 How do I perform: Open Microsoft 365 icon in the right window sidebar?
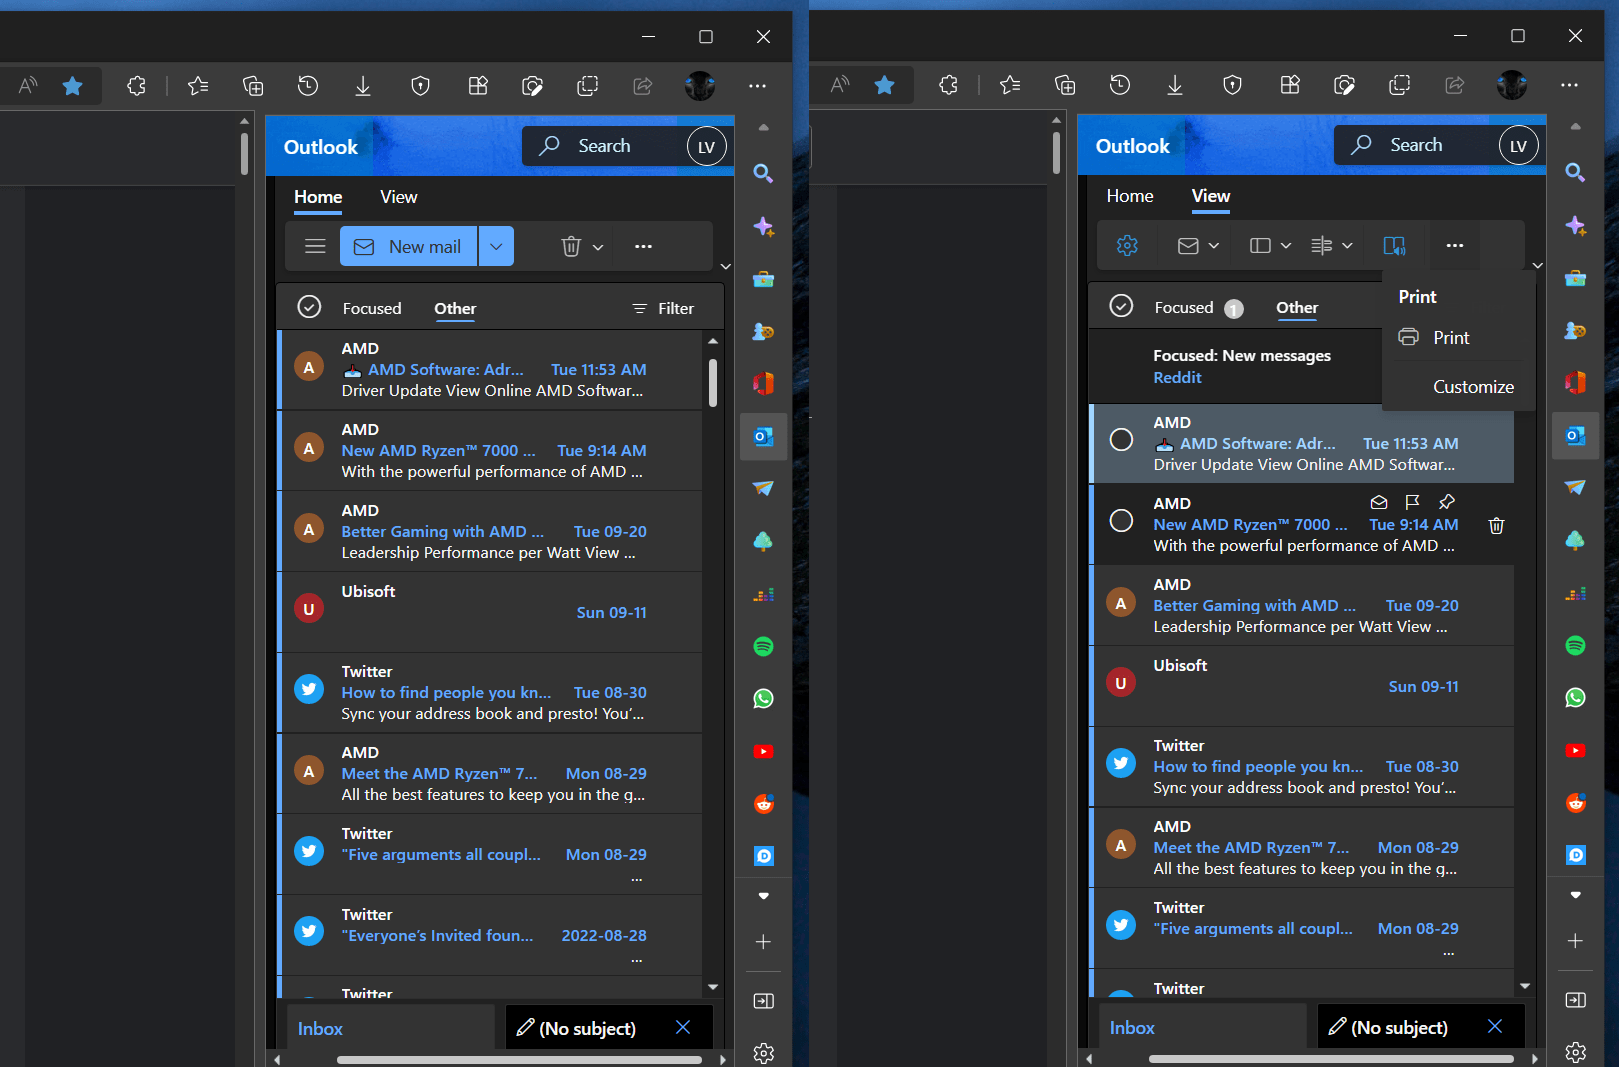coord(1575,382)
